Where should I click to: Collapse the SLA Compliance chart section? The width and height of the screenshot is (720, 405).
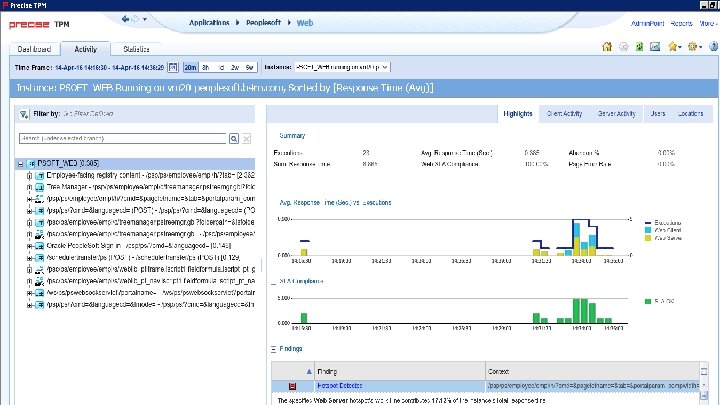pos(273,281)
